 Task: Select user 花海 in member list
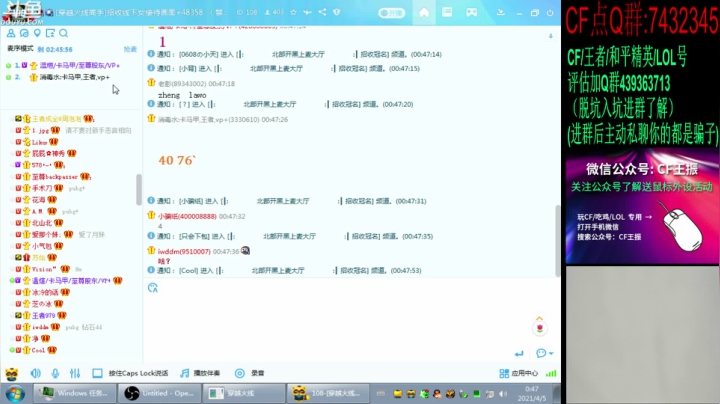point(39,200)
